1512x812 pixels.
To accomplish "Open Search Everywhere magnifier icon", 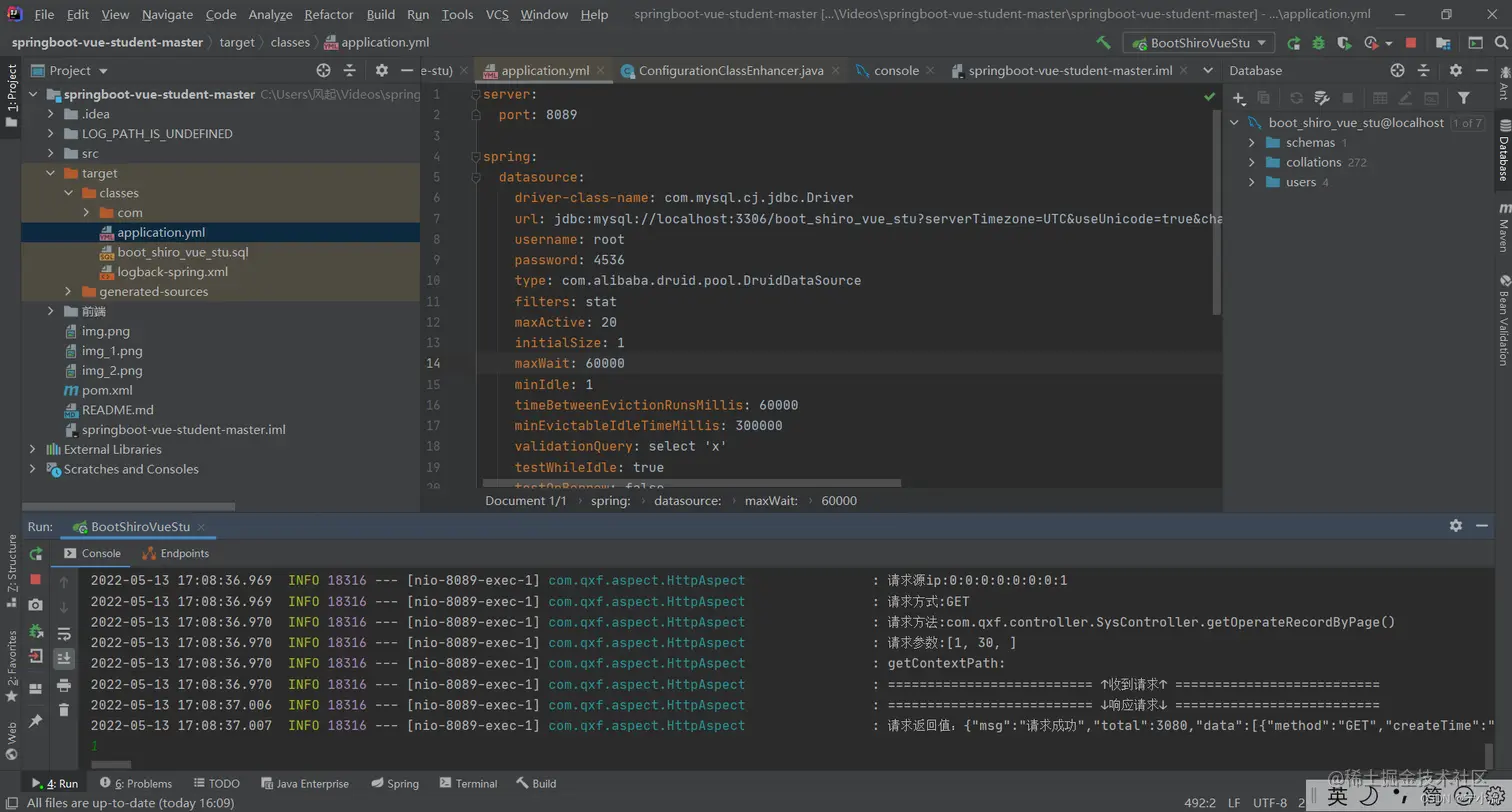I will (1499, 43).
